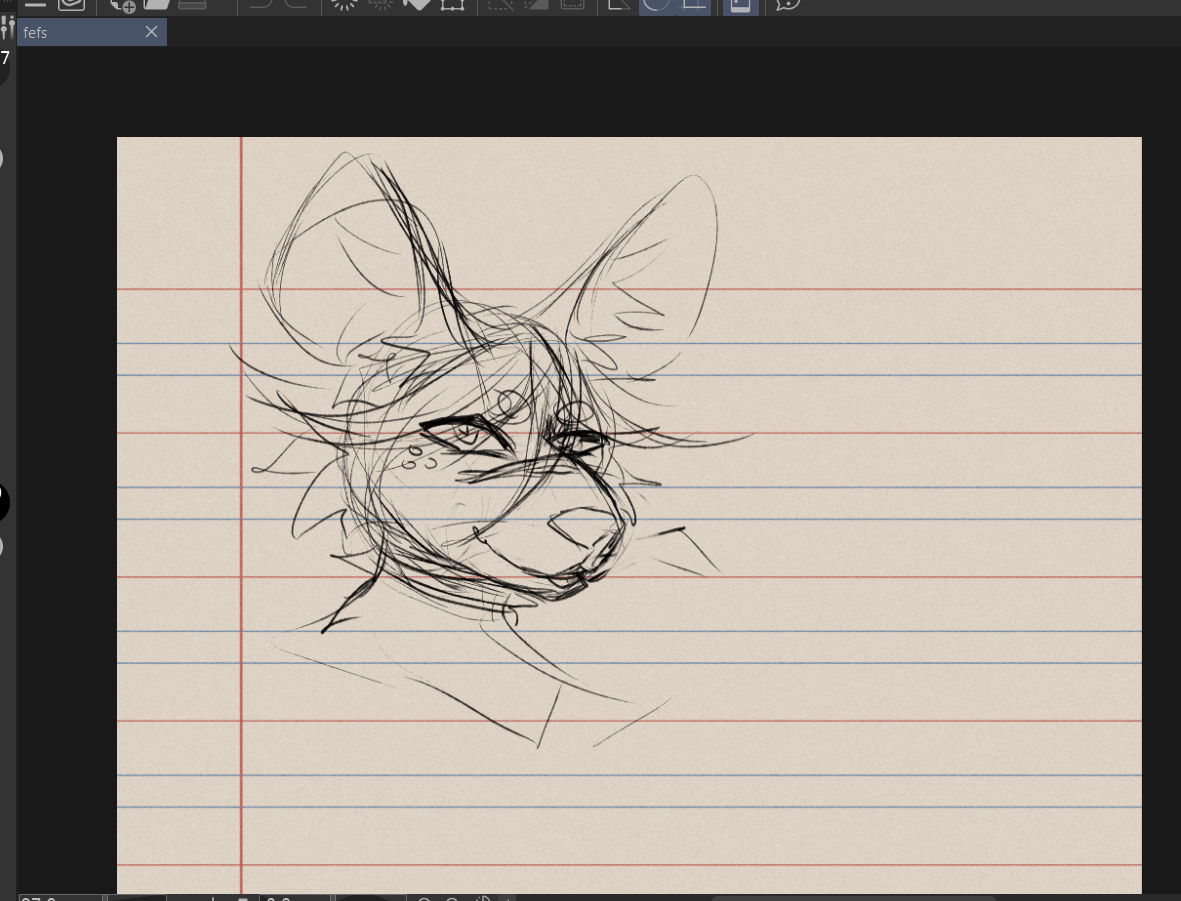The height and width of the screenshot is (901, 1181).
Task: Activate the Scale/Rotate transform icon
Action: tap(452, 4)
